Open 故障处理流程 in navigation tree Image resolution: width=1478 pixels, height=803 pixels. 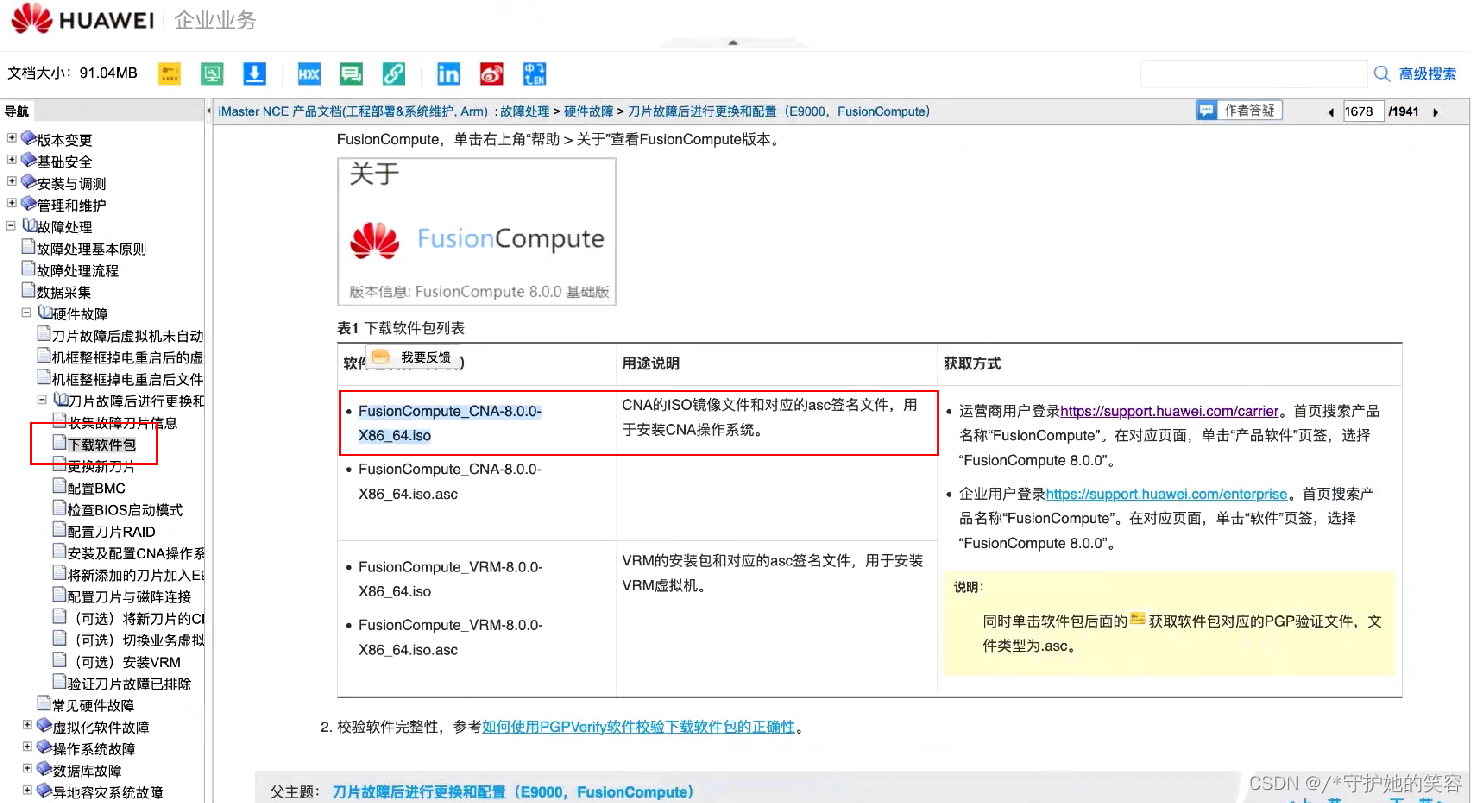point(78,271)
